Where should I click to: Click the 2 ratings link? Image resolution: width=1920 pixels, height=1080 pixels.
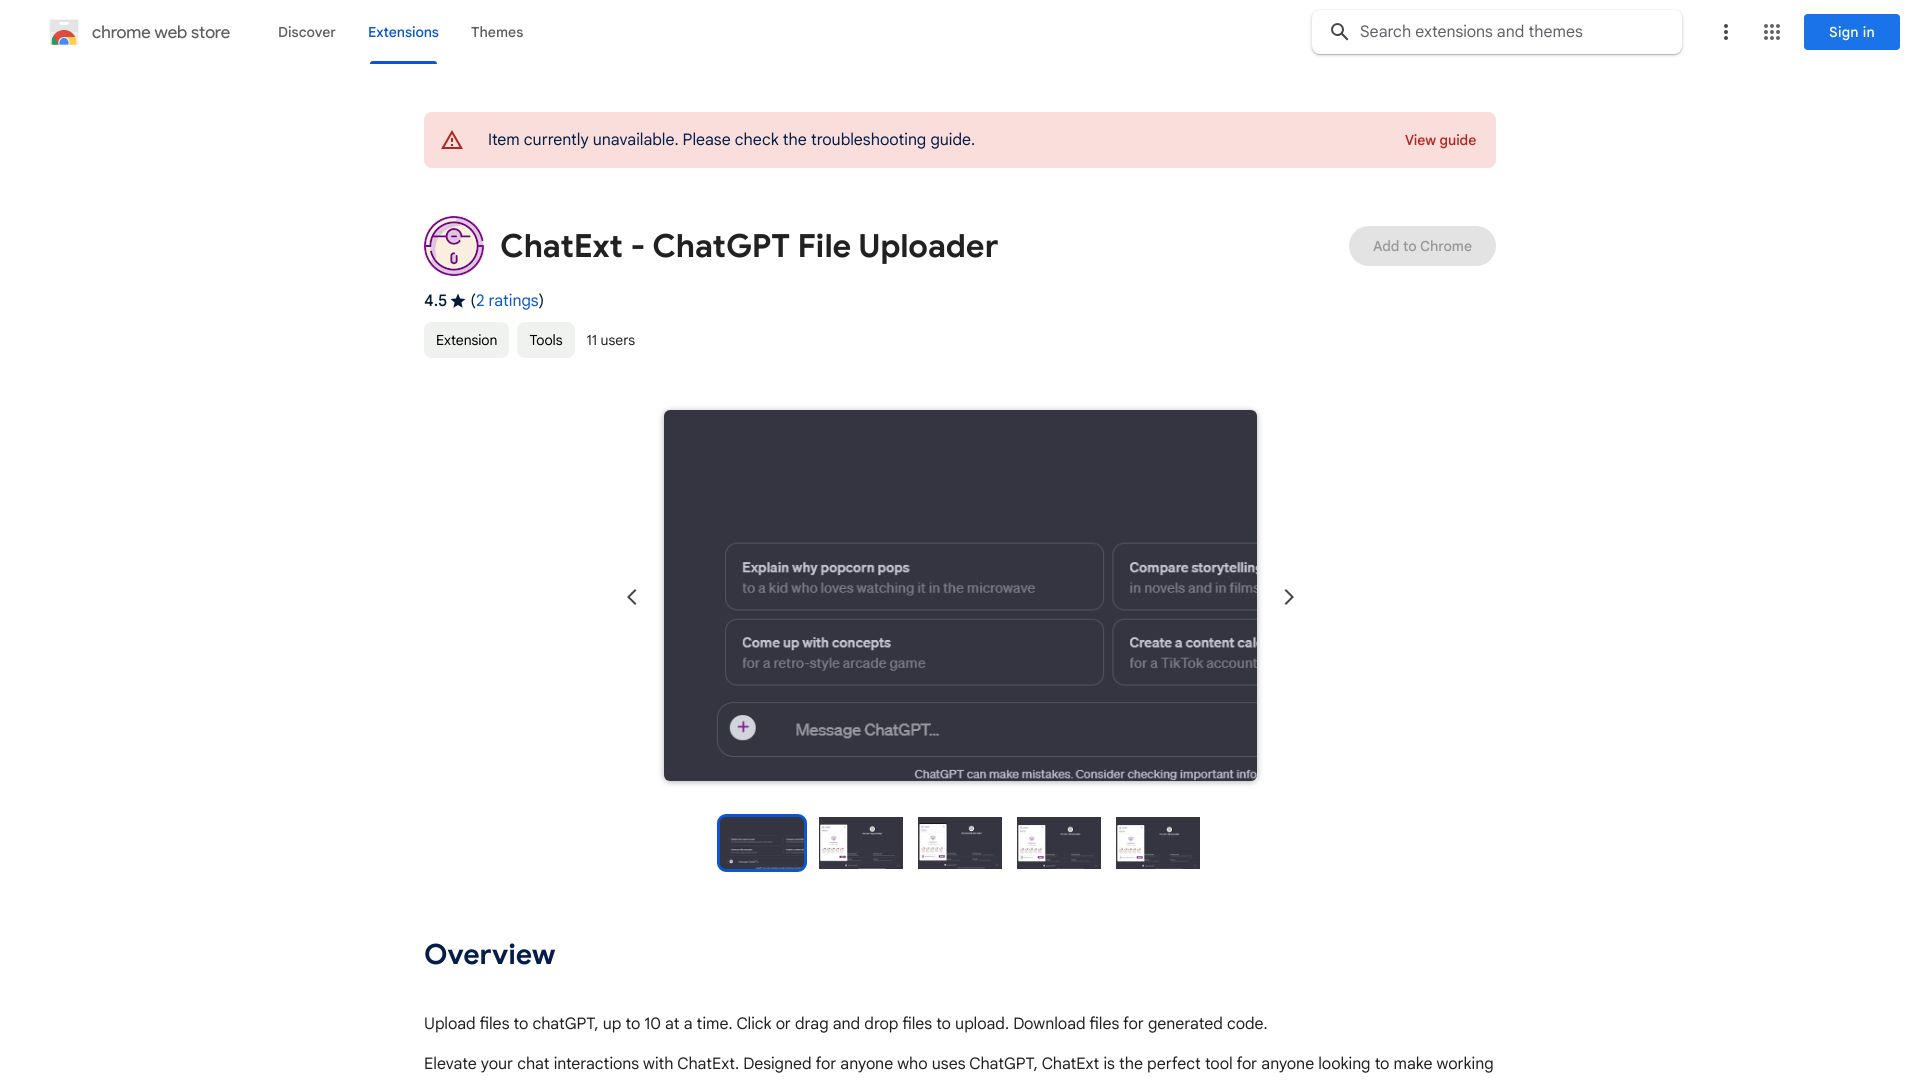[x=505, y=301]
